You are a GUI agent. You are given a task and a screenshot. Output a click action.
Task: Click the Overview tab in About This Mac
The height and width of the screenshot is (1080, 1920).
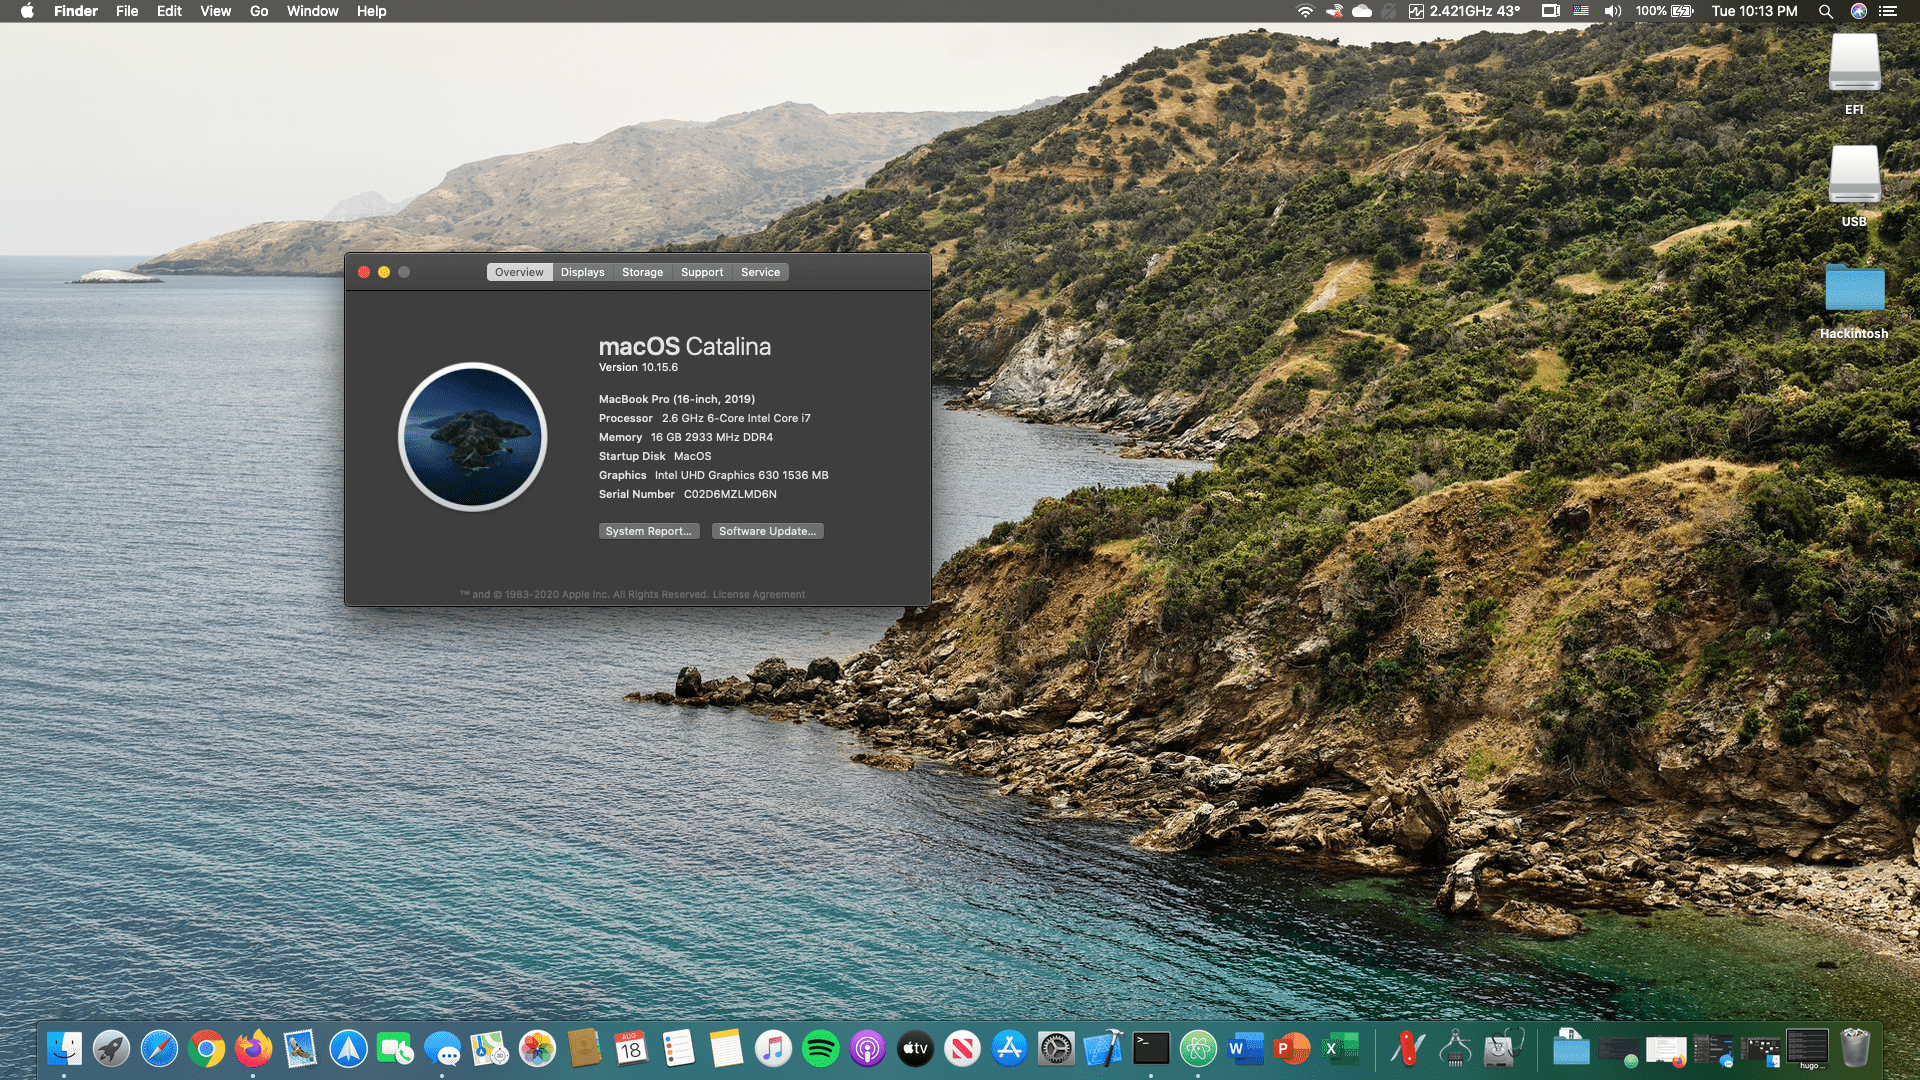(x=518, y=272)
